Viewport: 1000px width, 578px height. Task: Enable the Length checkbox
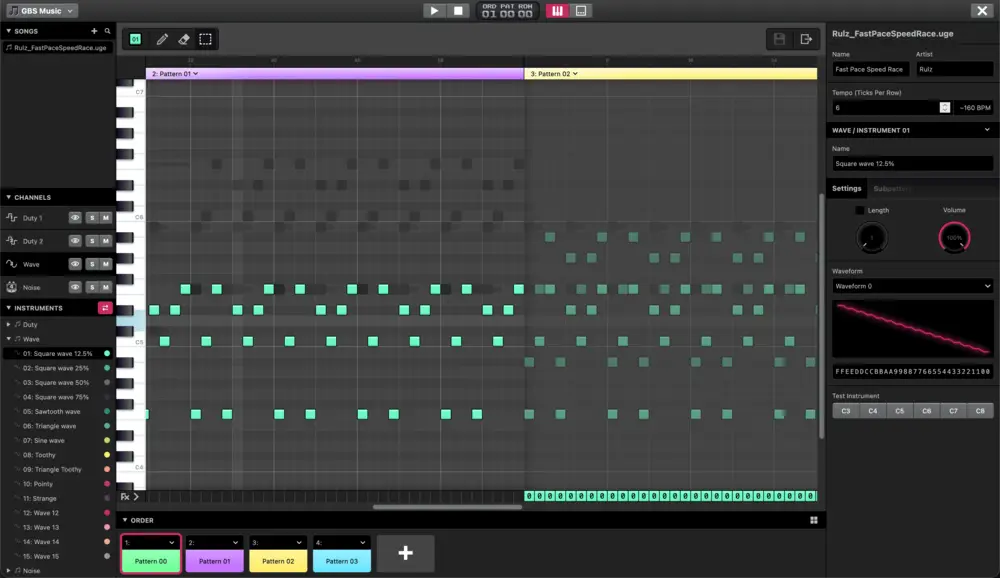pos(859,210)
